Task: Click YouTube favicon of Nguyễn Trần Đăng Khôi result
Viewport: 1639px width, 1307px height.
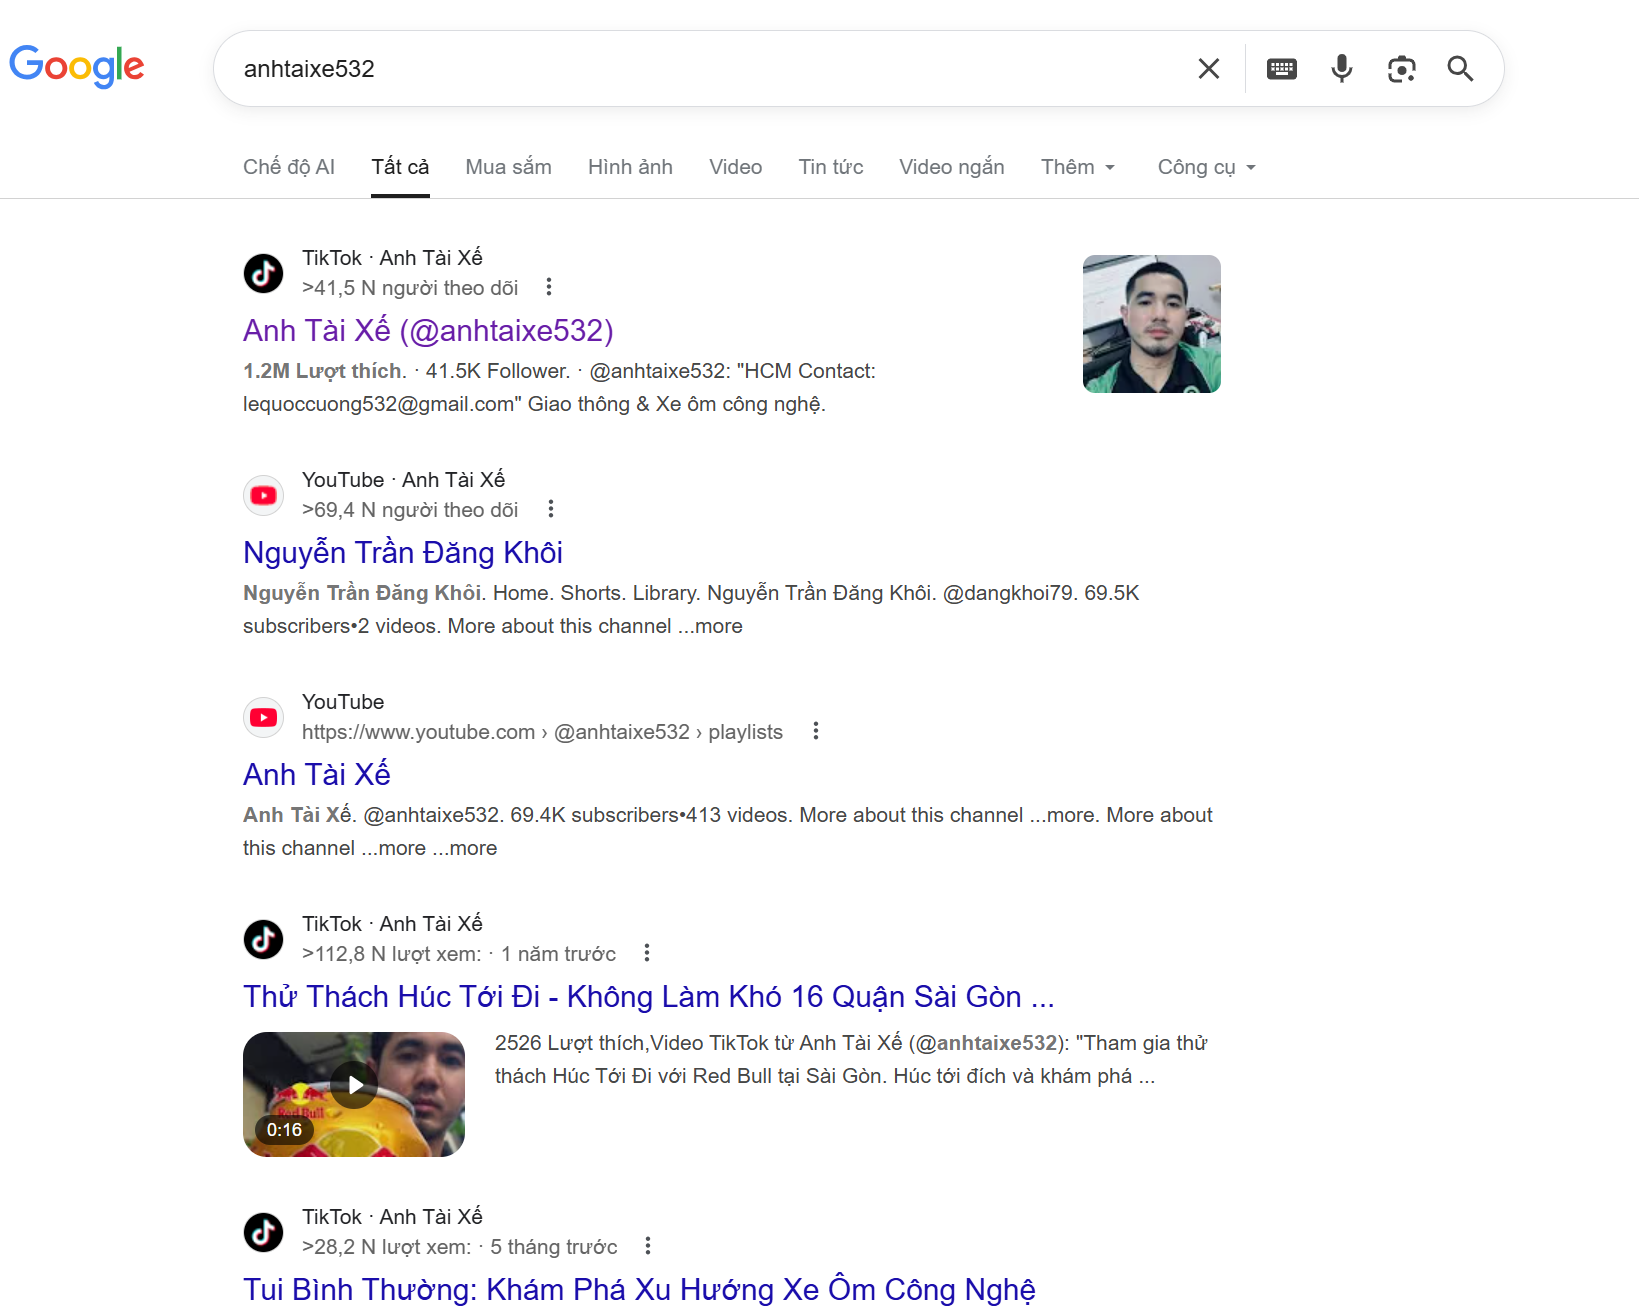Action: tap(264, 495)
